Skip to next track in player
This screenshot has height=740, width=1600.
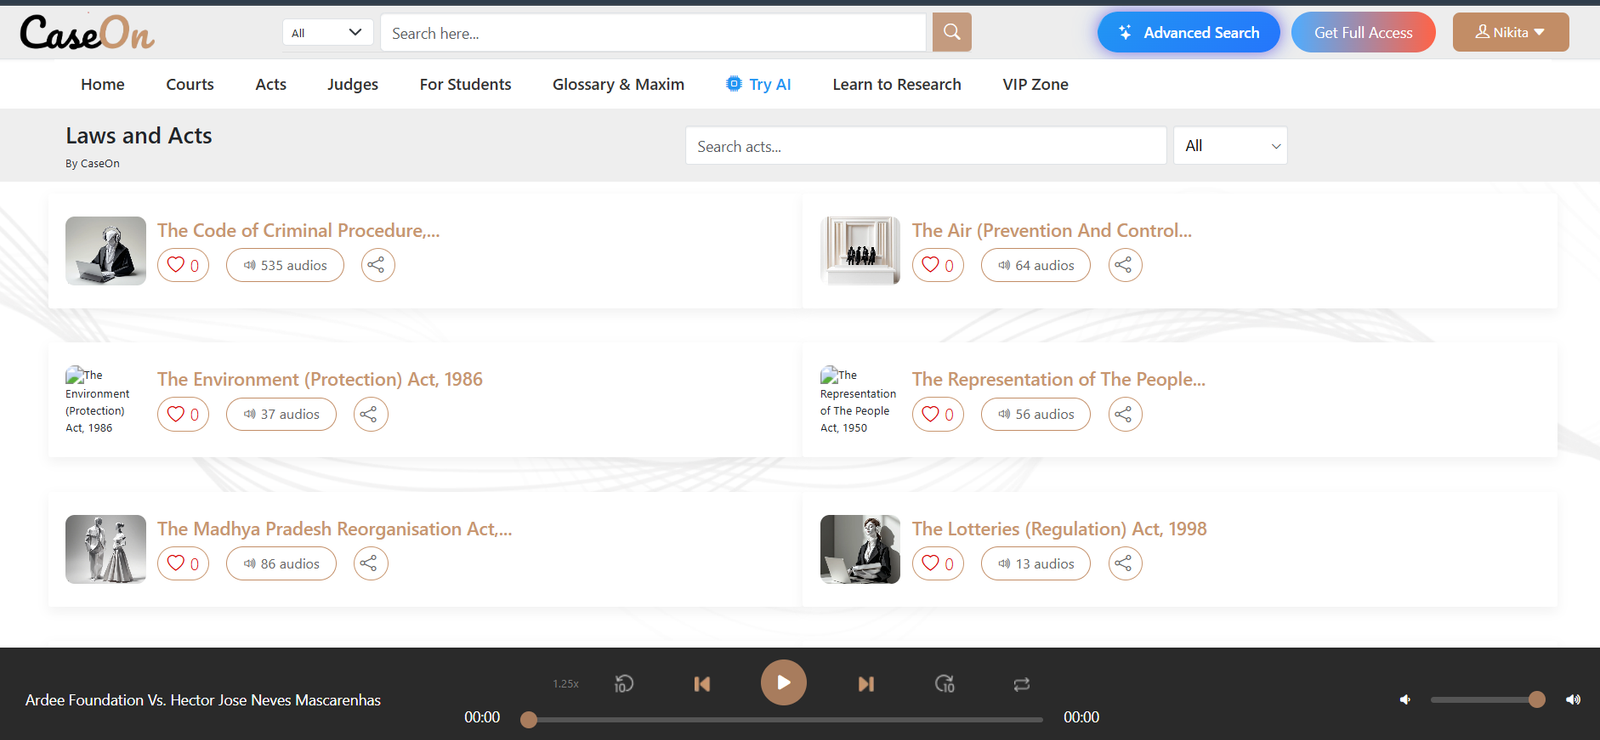point(866,684)
